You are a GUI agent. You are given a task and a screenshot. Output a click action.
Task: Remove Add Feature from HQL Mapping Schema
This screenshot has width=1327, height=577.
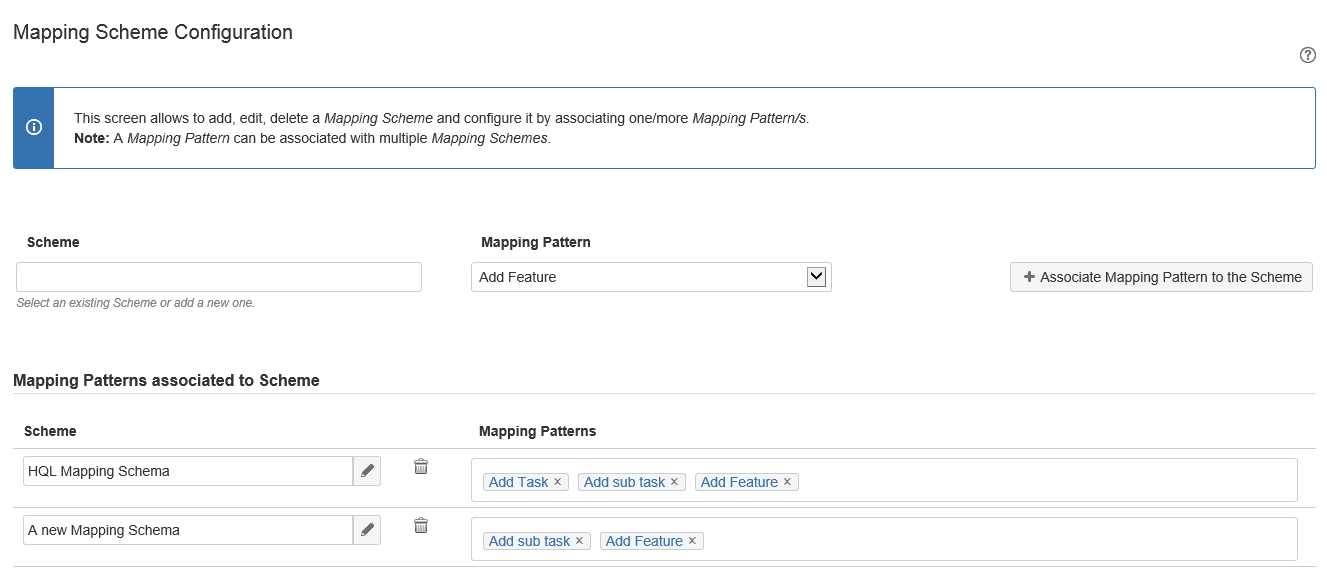[x=787, y=482]
